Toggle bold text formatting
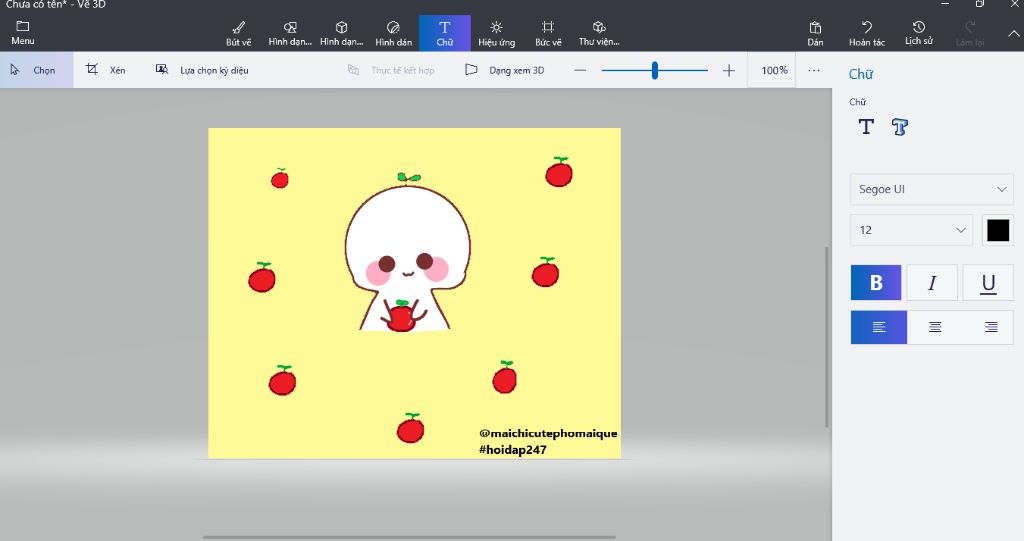1024x541 pixels. click(x=876, y=283)
